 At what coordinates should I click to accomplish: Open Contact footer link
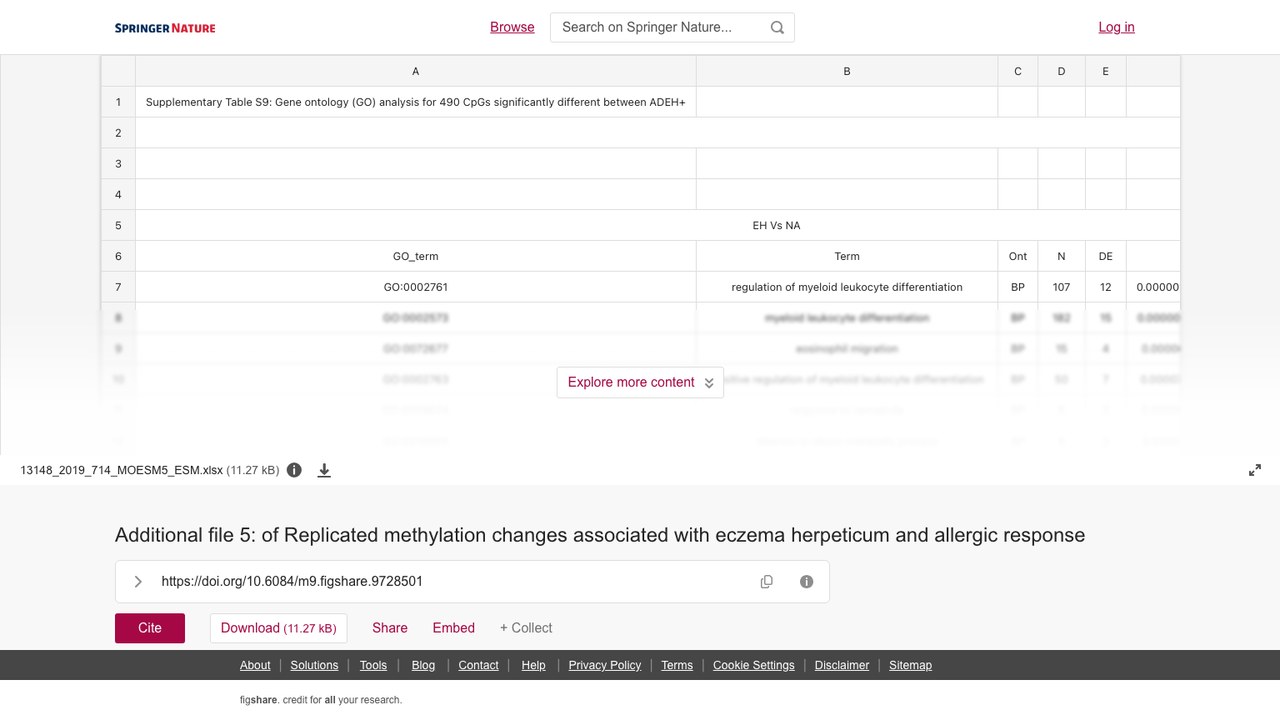pos(478,665)
